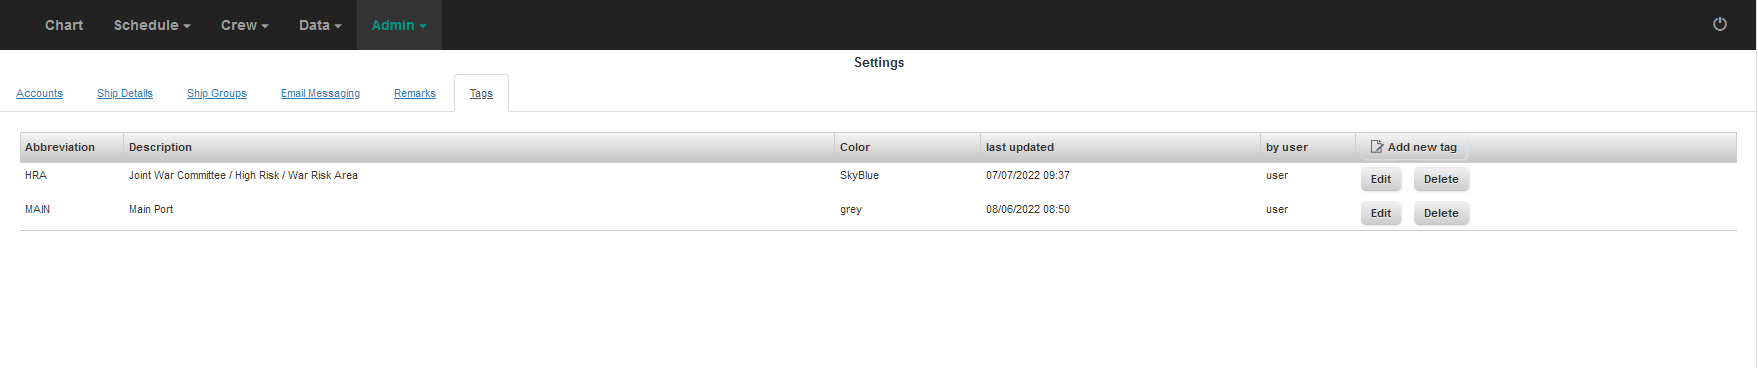Go to the Chart page
Viewport: 1758px width, 368px height.
[64, 25]
